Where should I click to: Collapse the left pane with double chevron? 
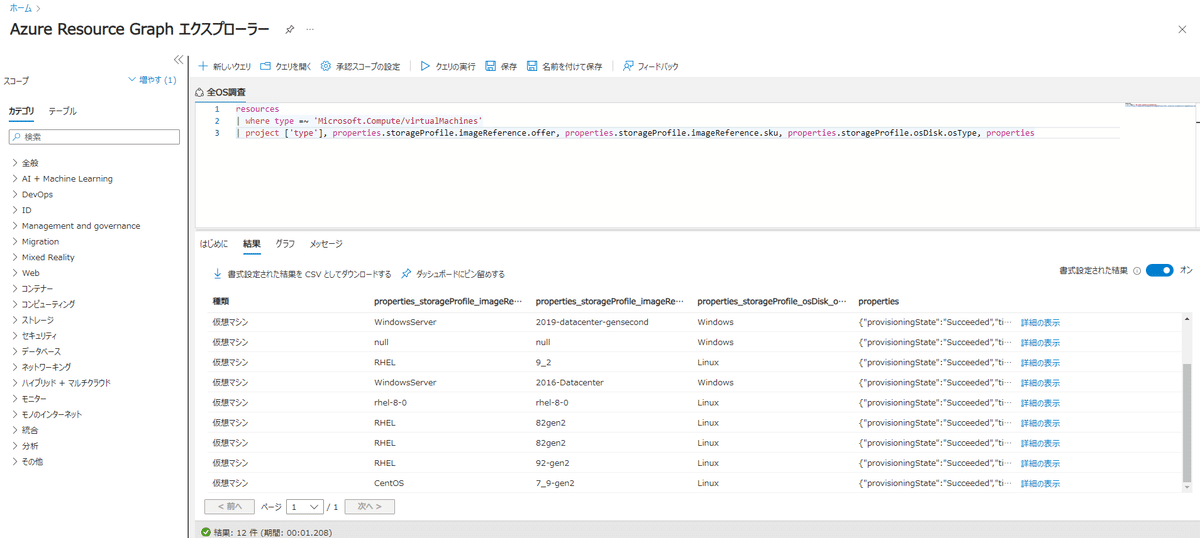coord(179,59)
